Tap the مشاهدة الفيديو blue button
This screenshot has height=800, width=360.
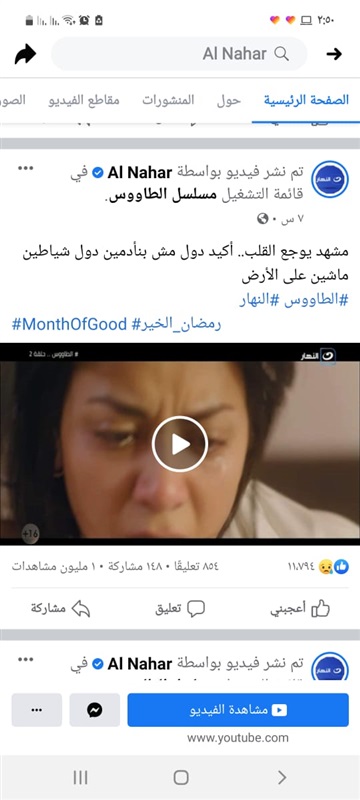(x=238, y=710)
